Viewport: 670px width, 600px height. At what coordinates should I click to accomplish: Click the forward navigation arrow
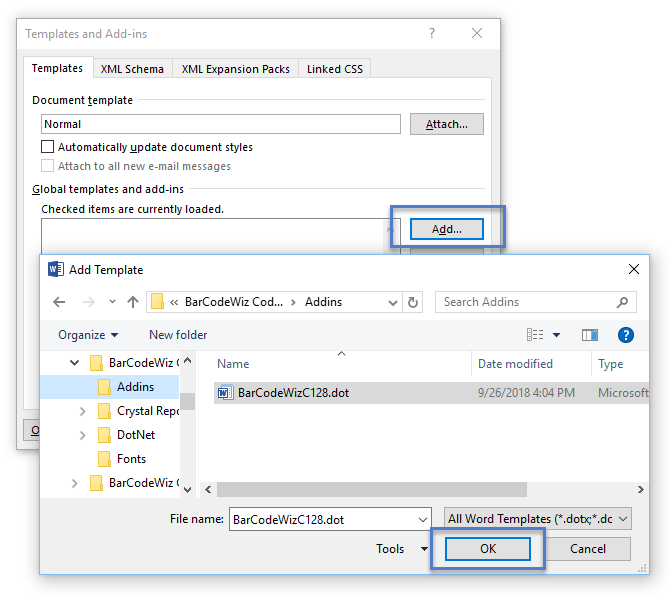tap(88, 302)
